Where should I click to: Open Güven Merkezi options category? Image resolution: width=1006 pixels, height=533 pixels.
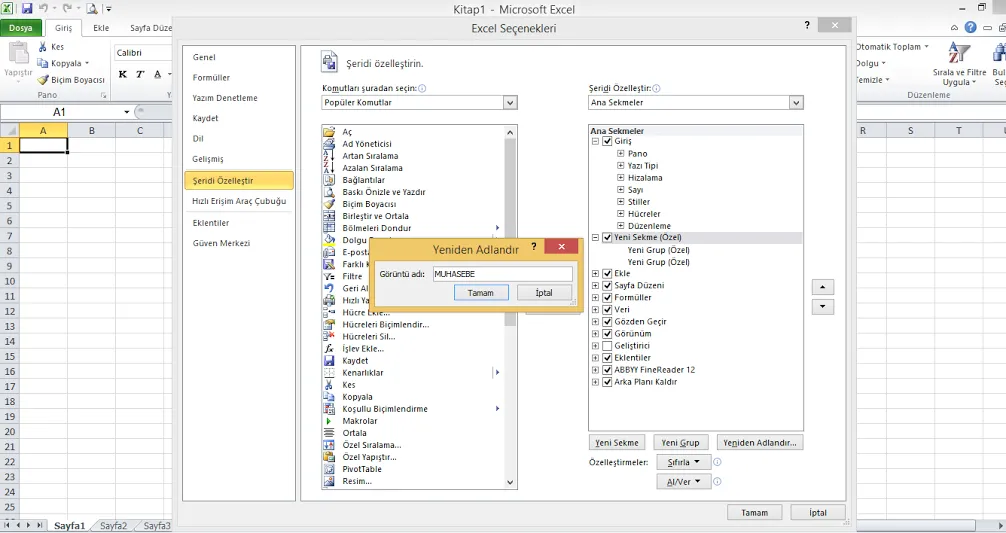[221, 243]
